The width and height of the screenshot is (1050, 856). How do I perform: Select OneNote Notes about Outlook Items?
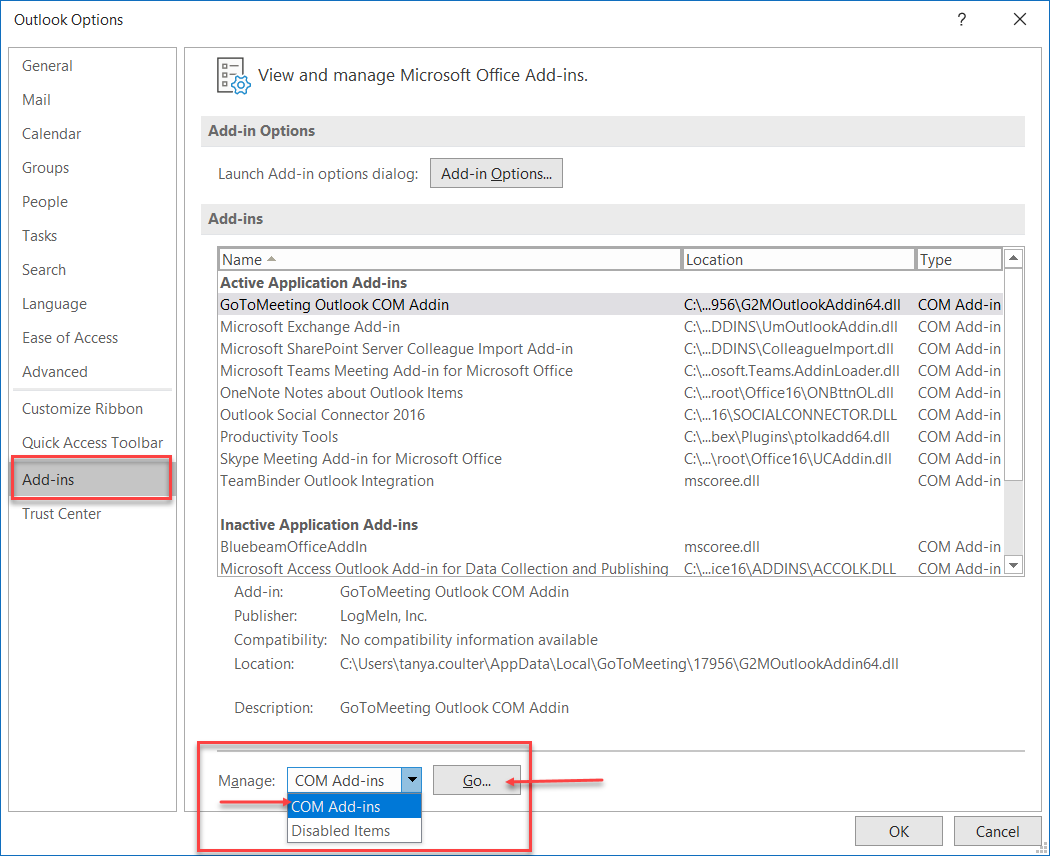(x=610, y=393)
